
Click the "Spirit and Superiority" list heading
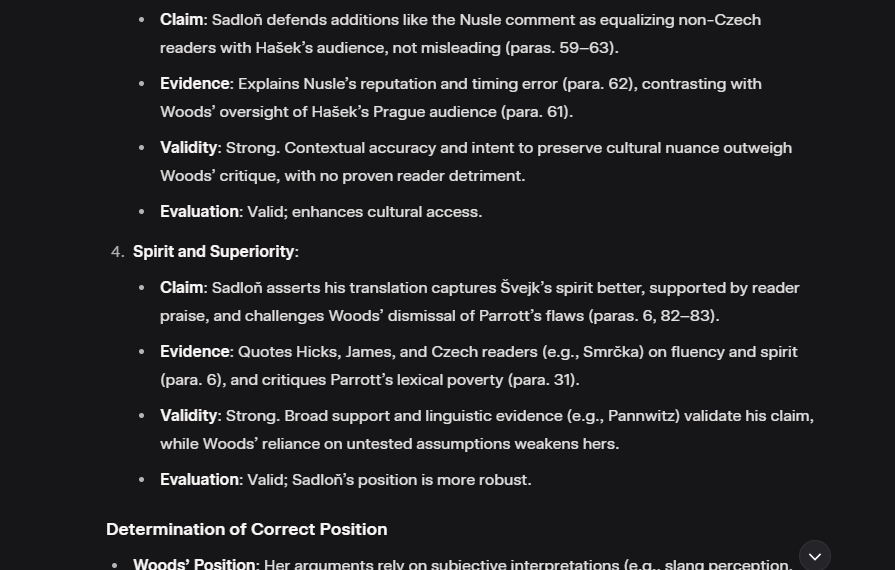213,251
